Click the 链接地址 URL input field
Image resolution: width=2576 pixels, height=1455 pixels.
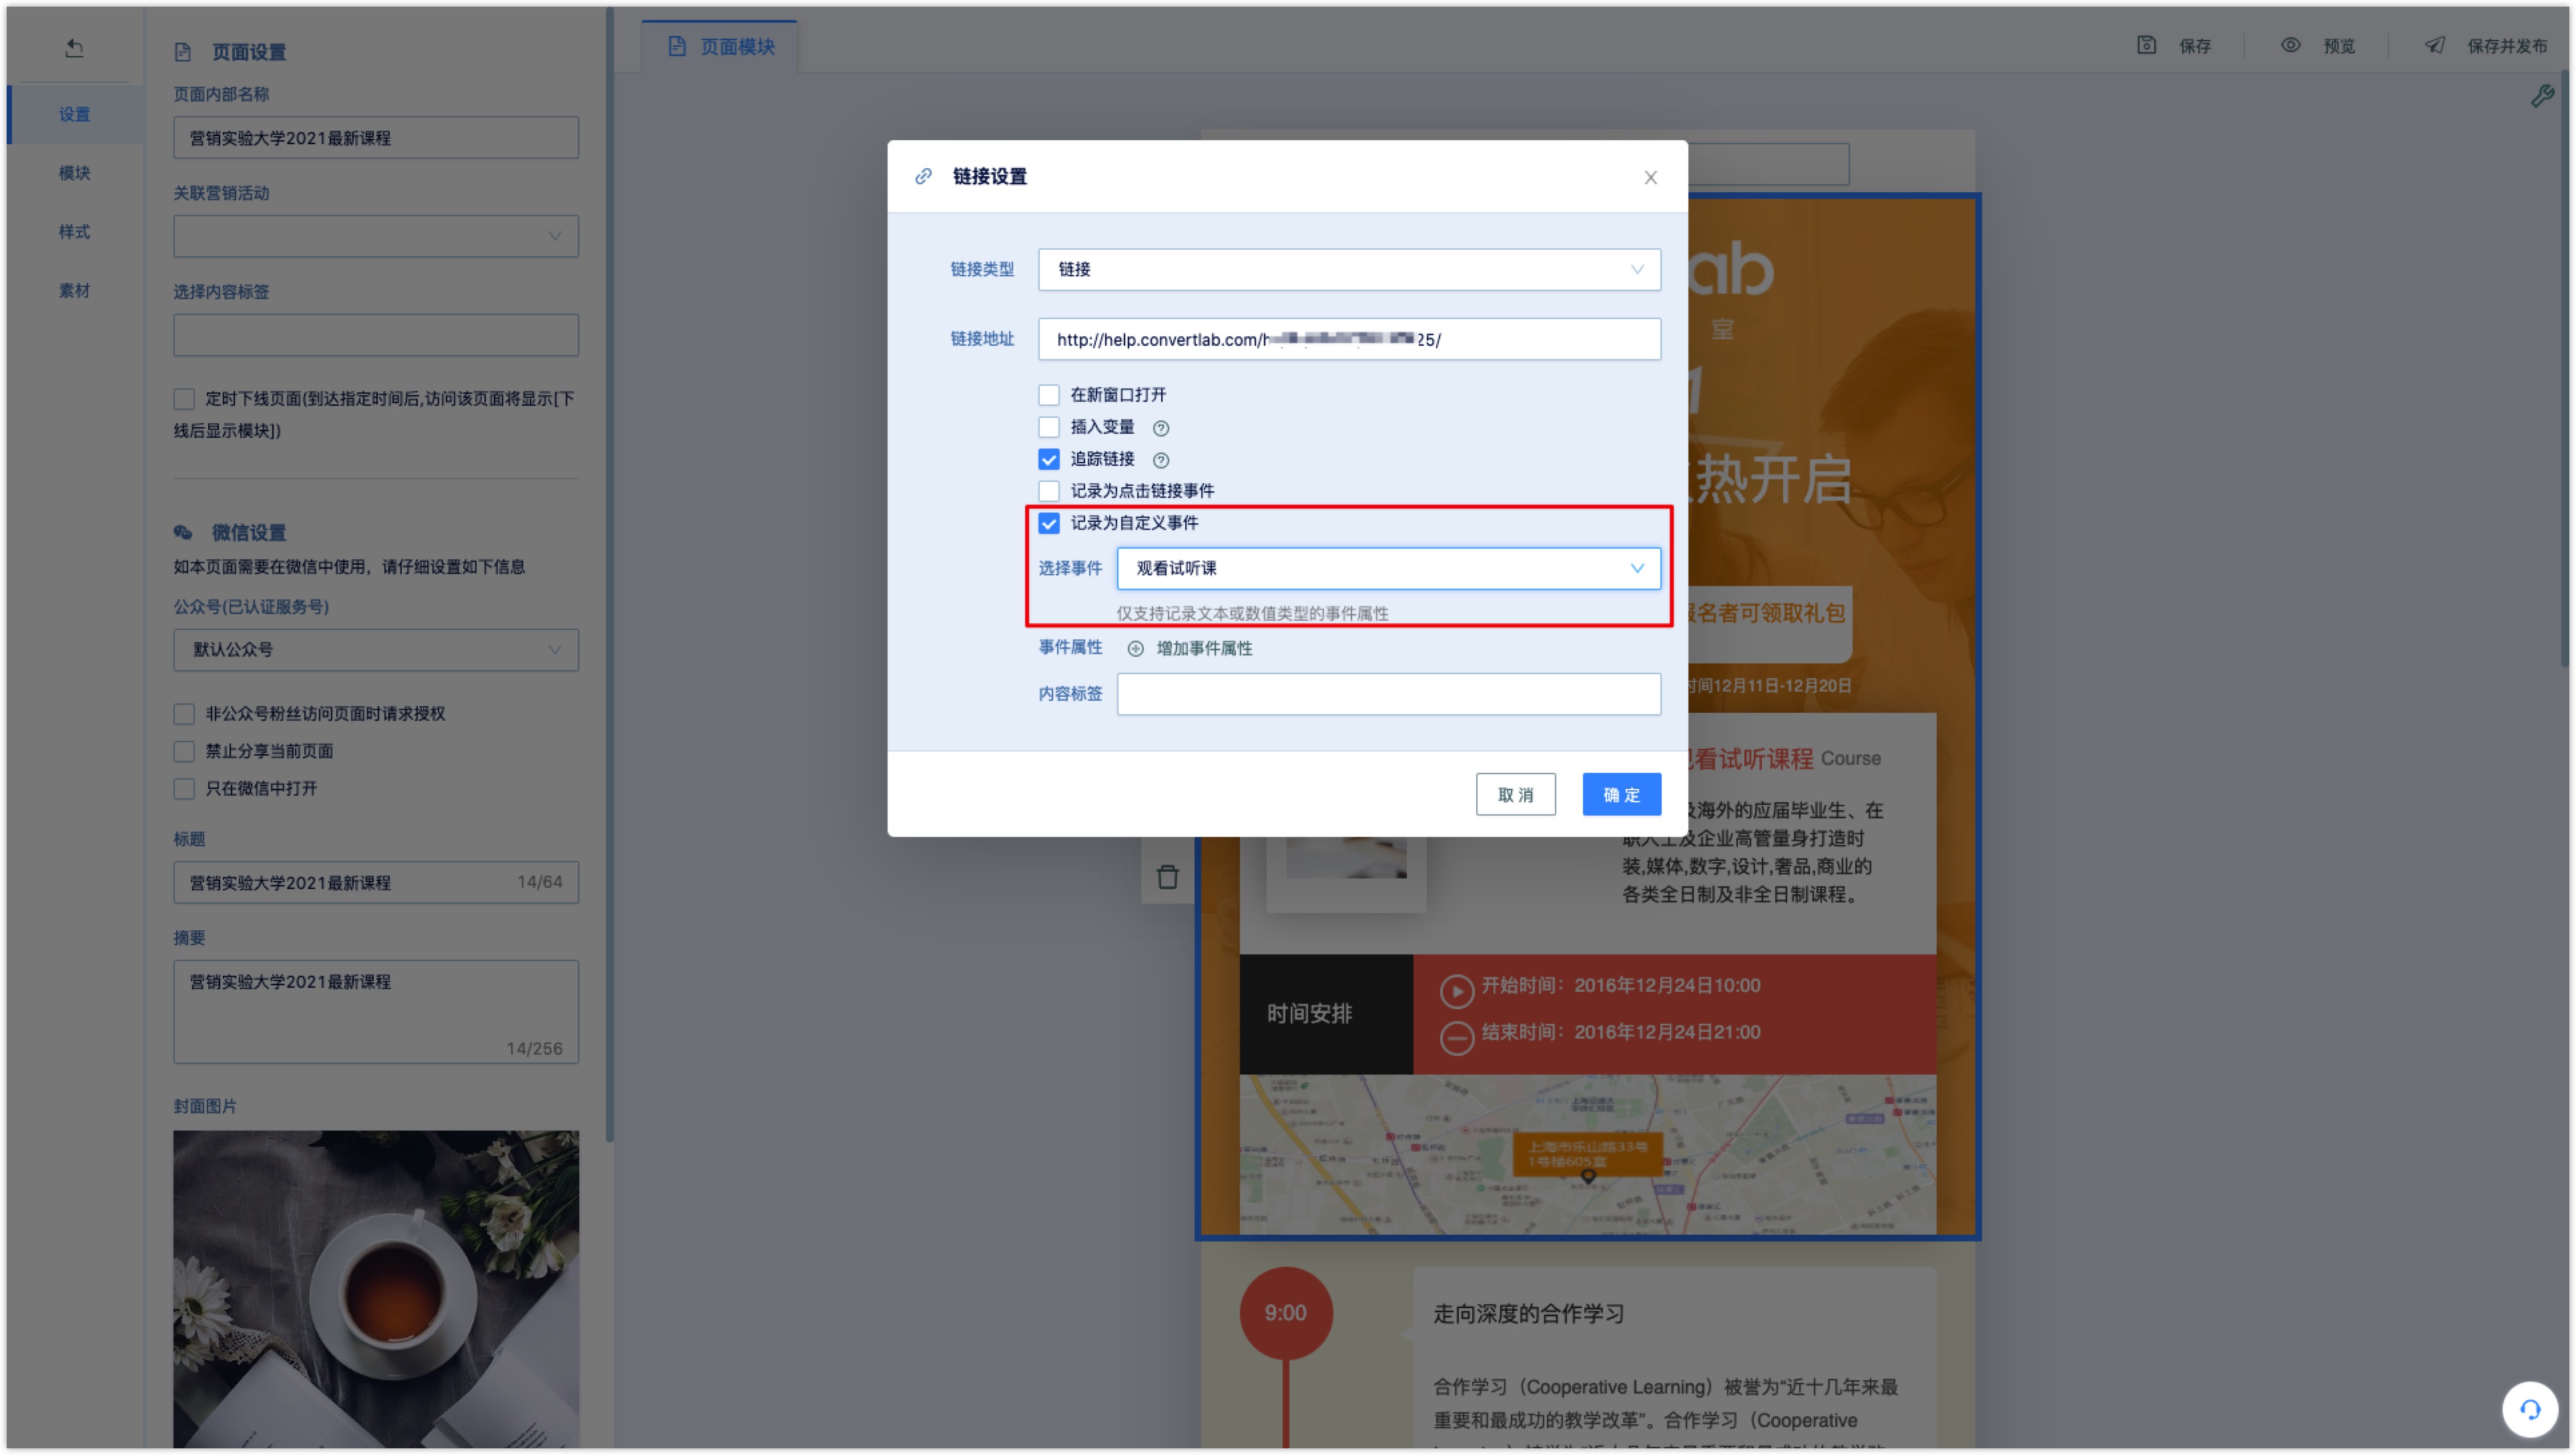(1349, 339)
